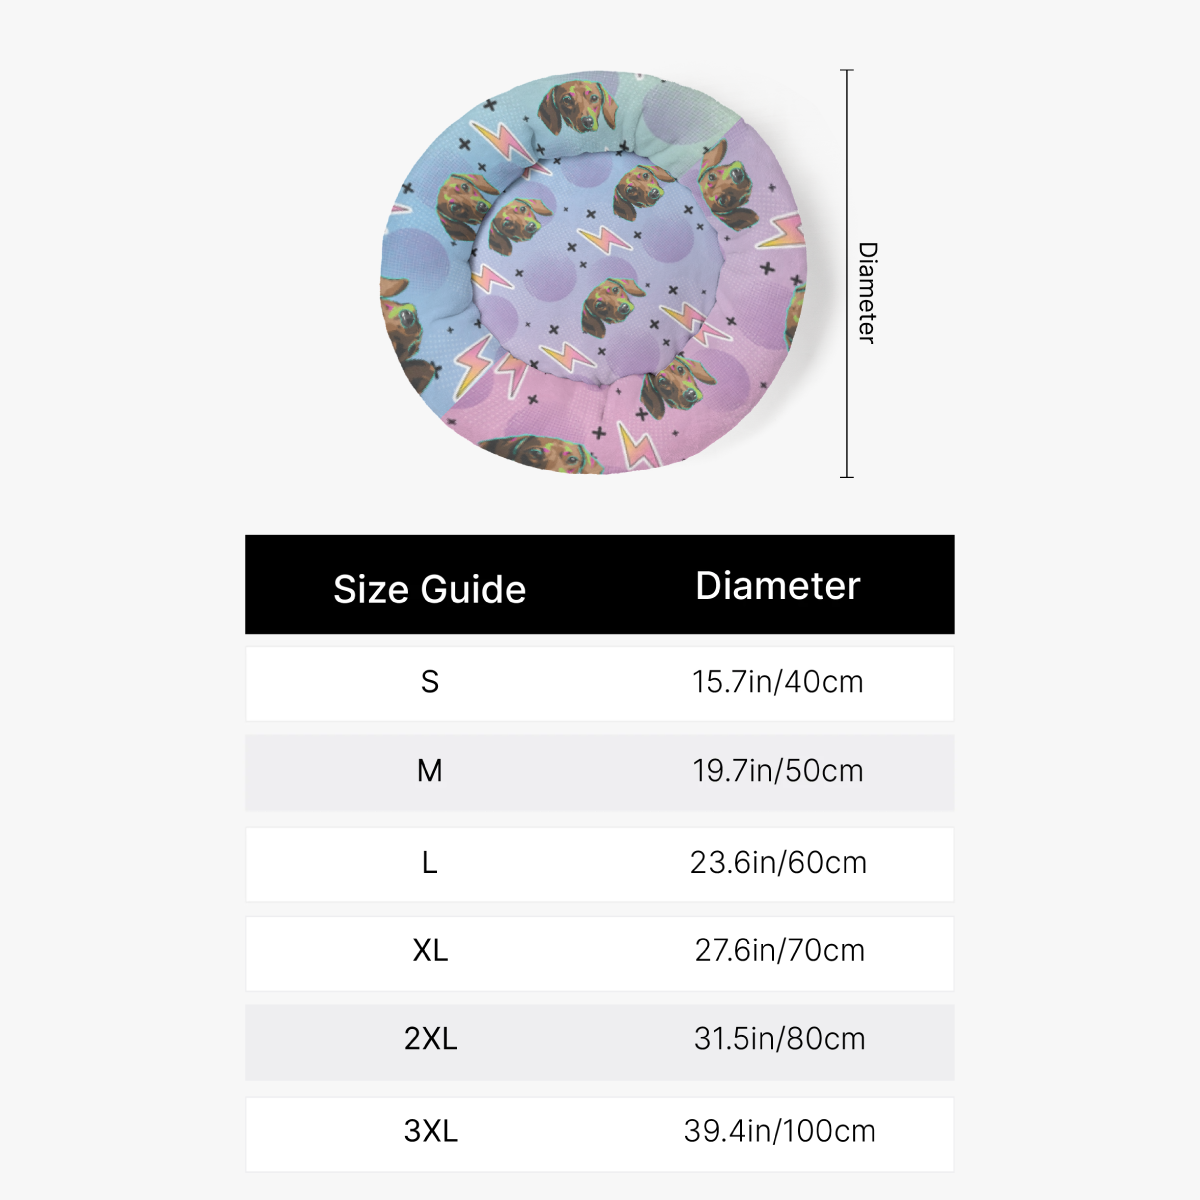Click the round pet bed product image
Screen dimensions: 1200x1200
pyautogui.click(x=595, y=272)
